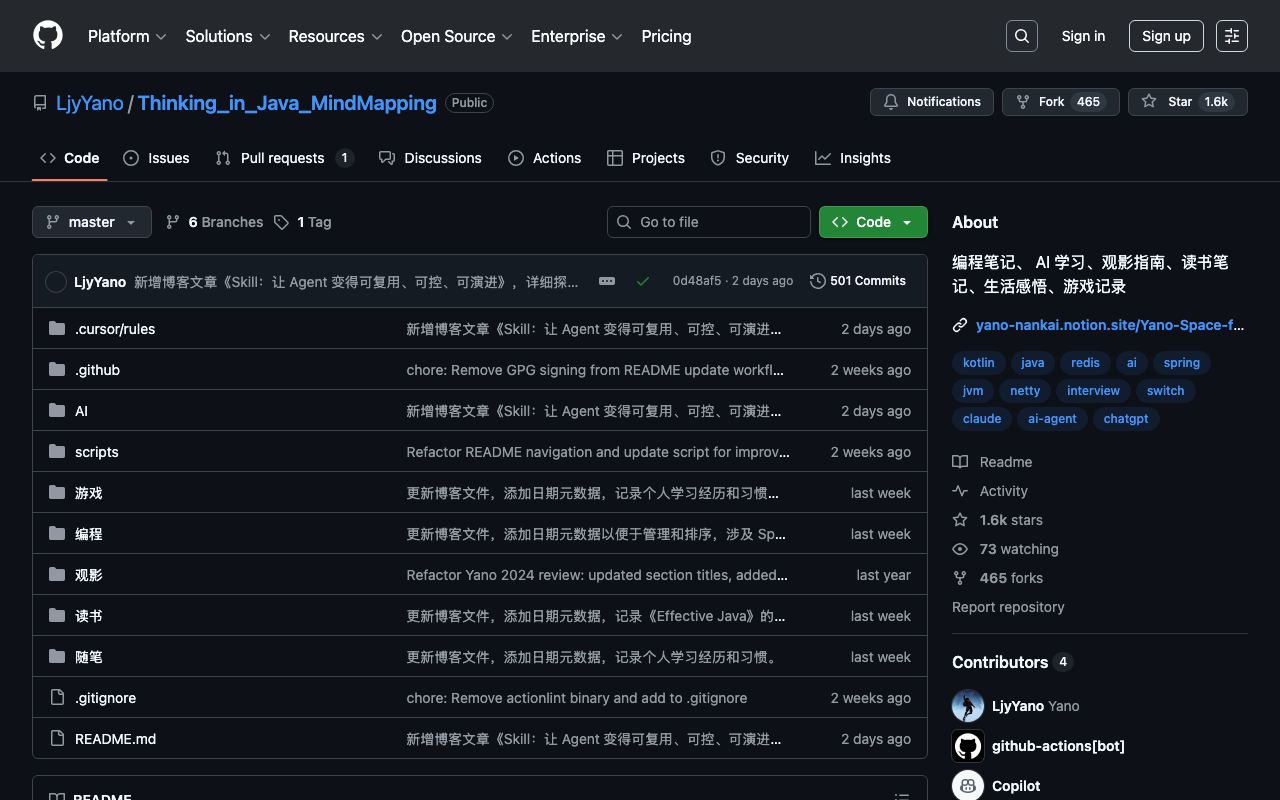Switch to the Pull requests tab
1280x800 pixels.
coord(283,158)
